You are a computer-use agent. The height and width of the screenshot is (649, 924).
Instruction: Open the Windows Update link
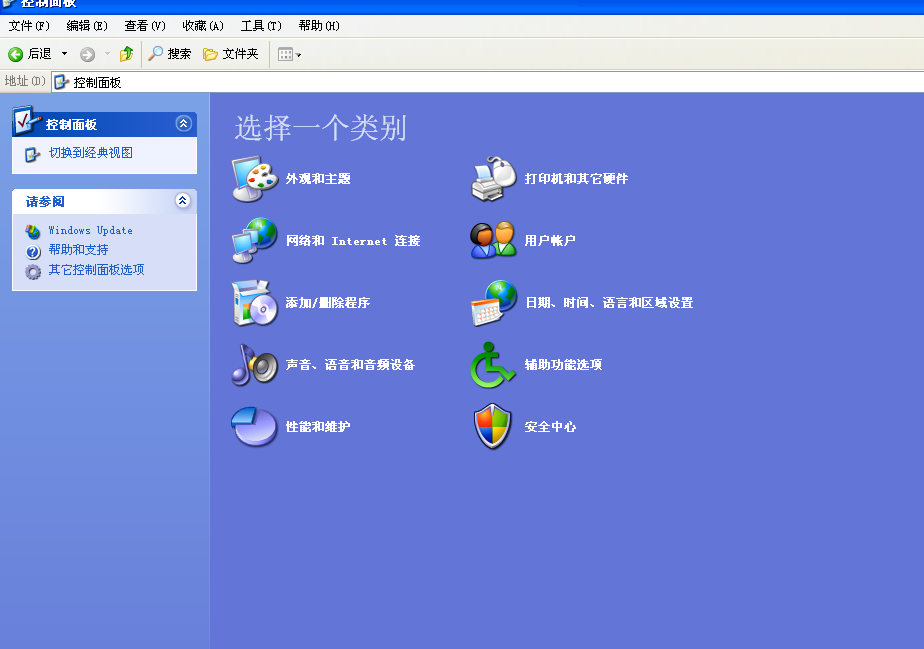coord(90,230)
